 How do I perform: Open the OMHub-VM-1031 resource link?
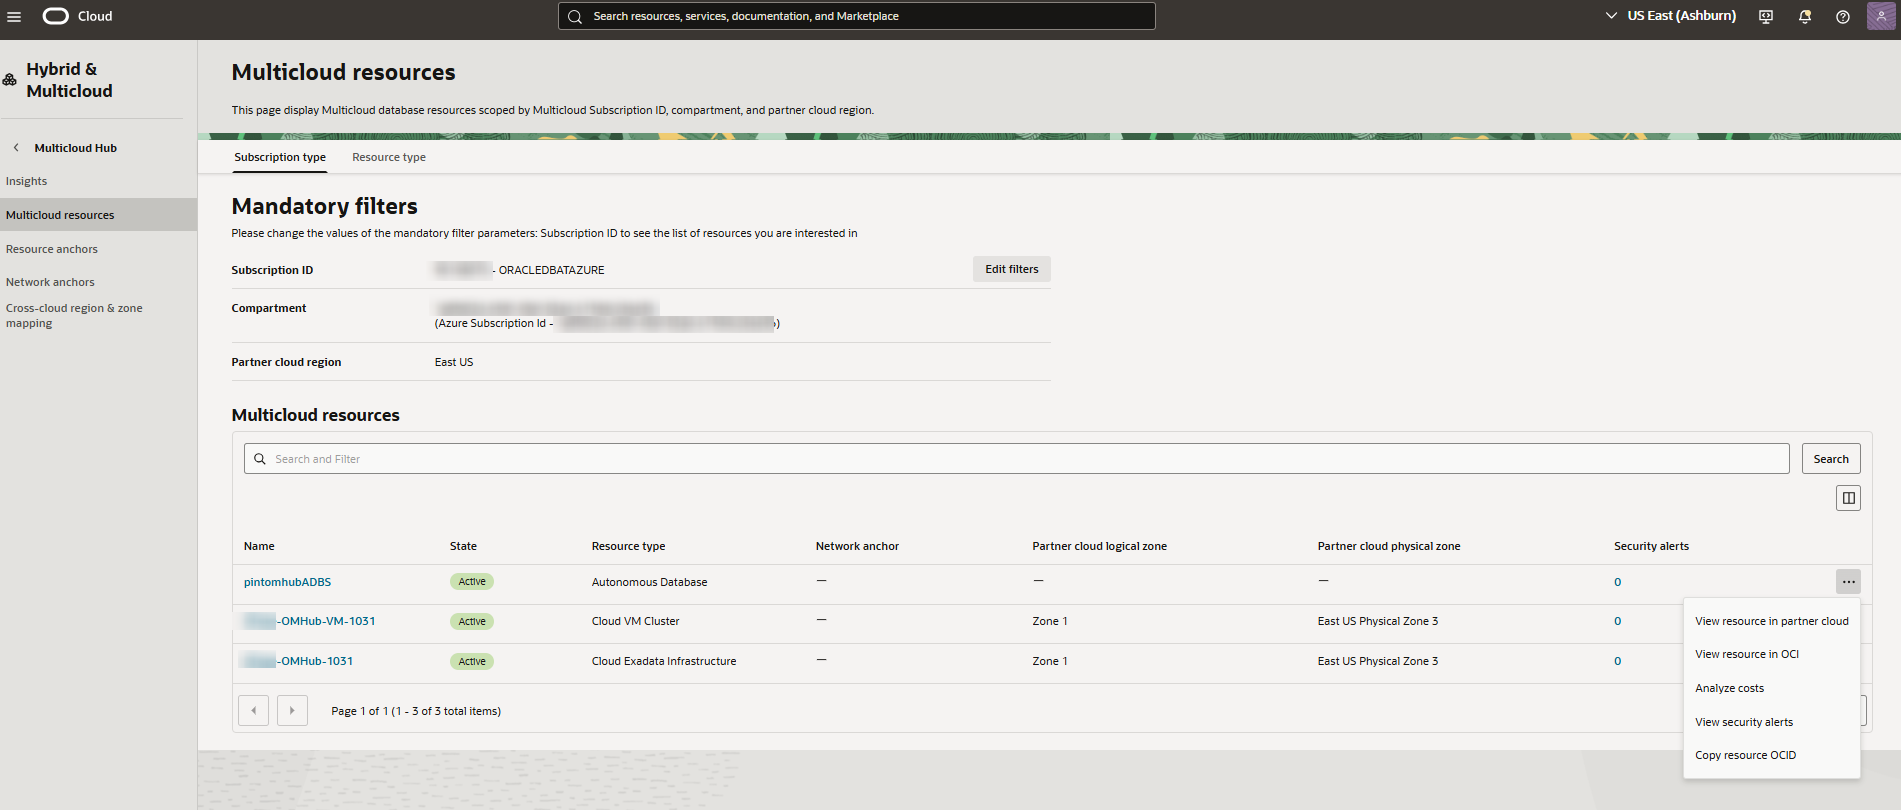(310, 621)
